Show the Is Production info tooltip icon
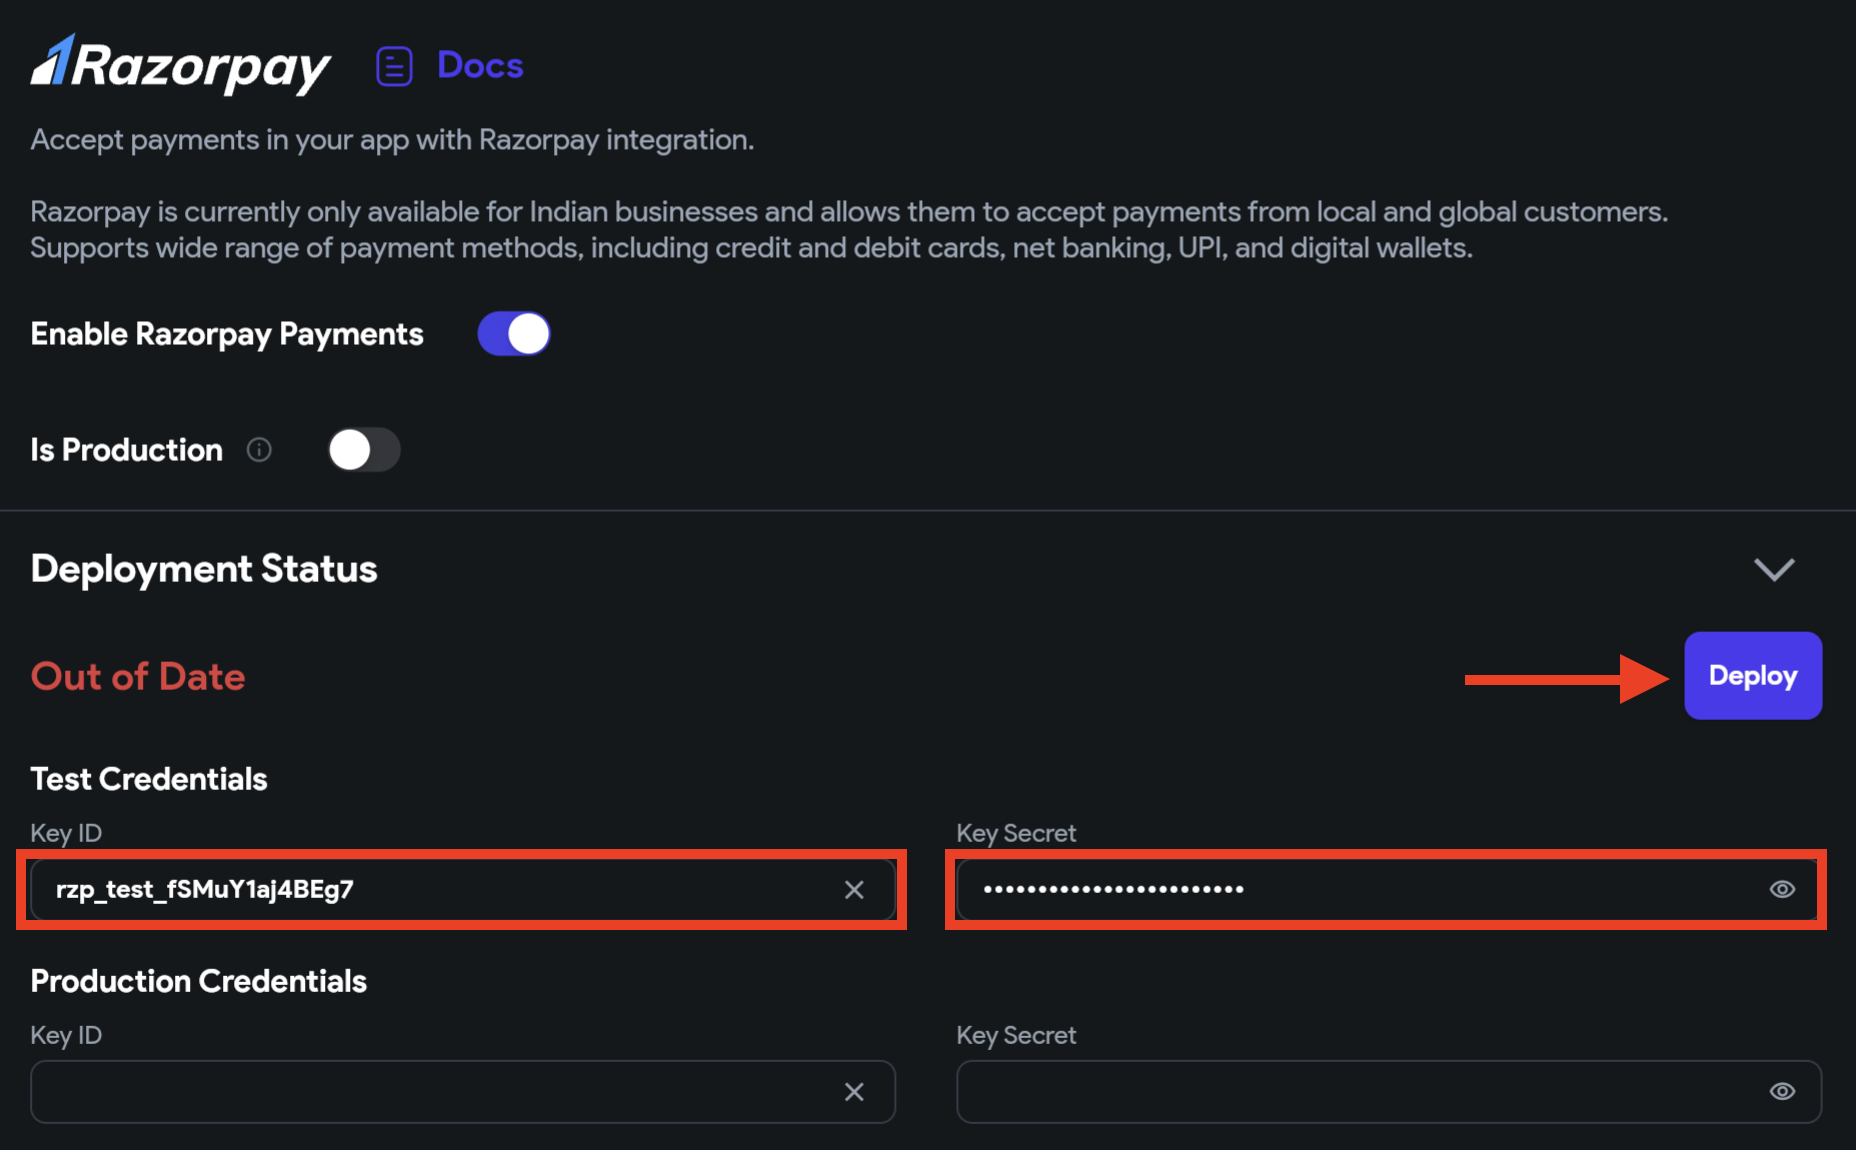This screenshot has width=1856, height=1150. point(259,450)
